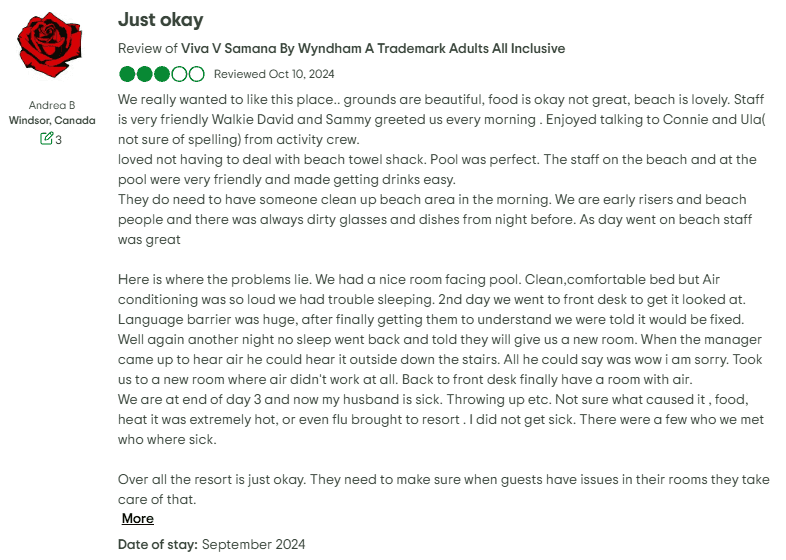This screenshot has height=560, width=786.
Task: Click the third green rating bubble
Action: (161, 74)
